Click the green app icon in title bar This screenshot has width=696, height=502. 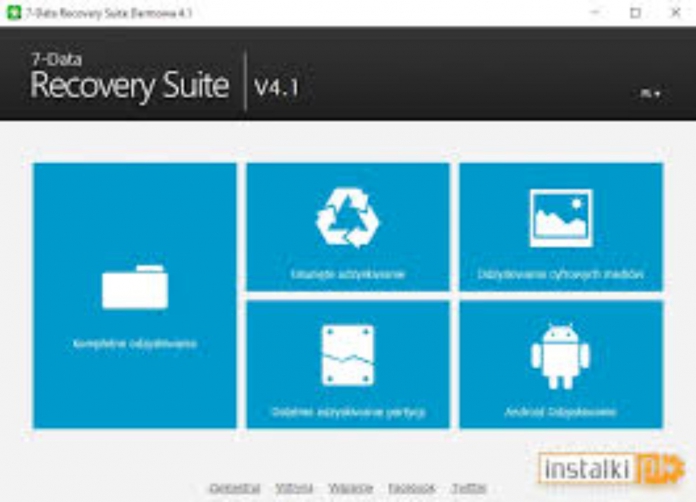12,13
